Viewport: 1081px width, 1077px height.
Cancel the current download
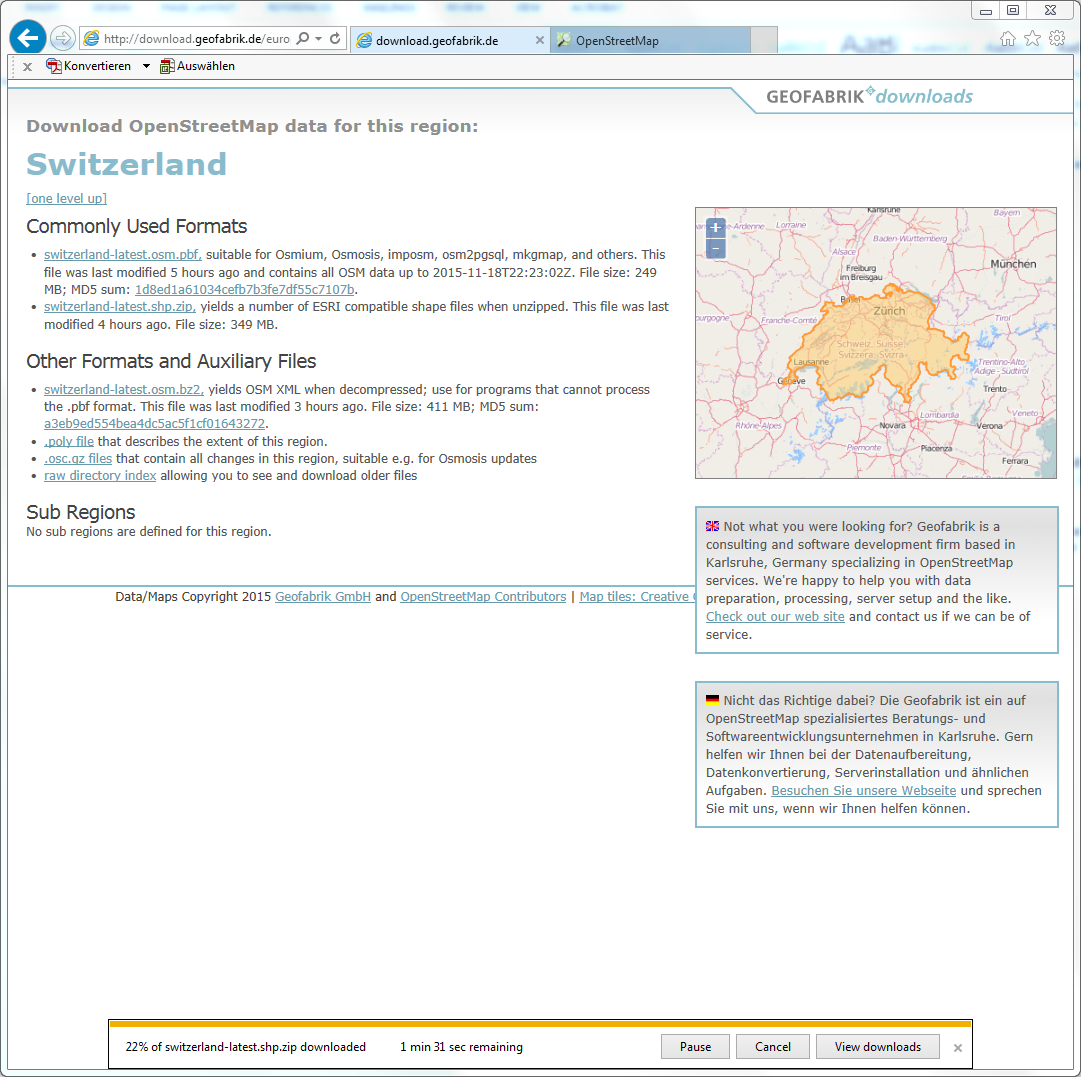tap(772, 1047)
